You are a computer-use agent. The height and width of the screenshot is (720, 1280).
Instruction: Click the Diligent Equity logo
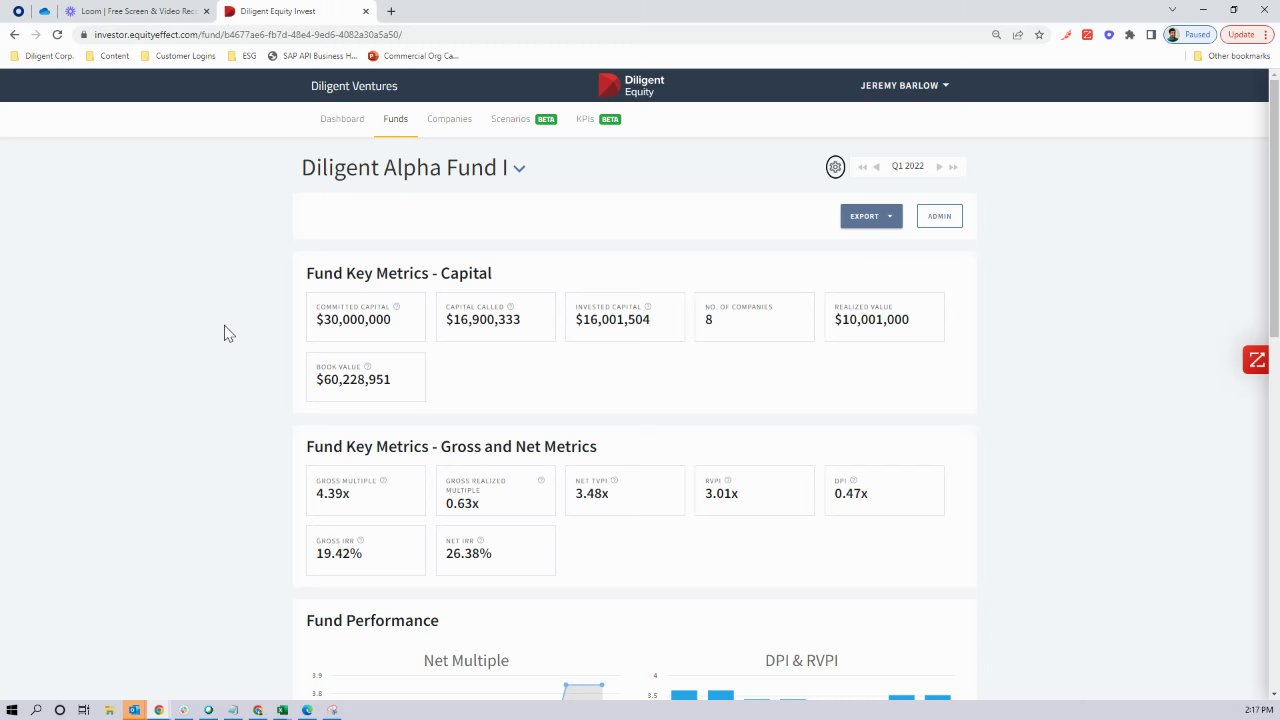pyautogui.click(x=631, y=86)
